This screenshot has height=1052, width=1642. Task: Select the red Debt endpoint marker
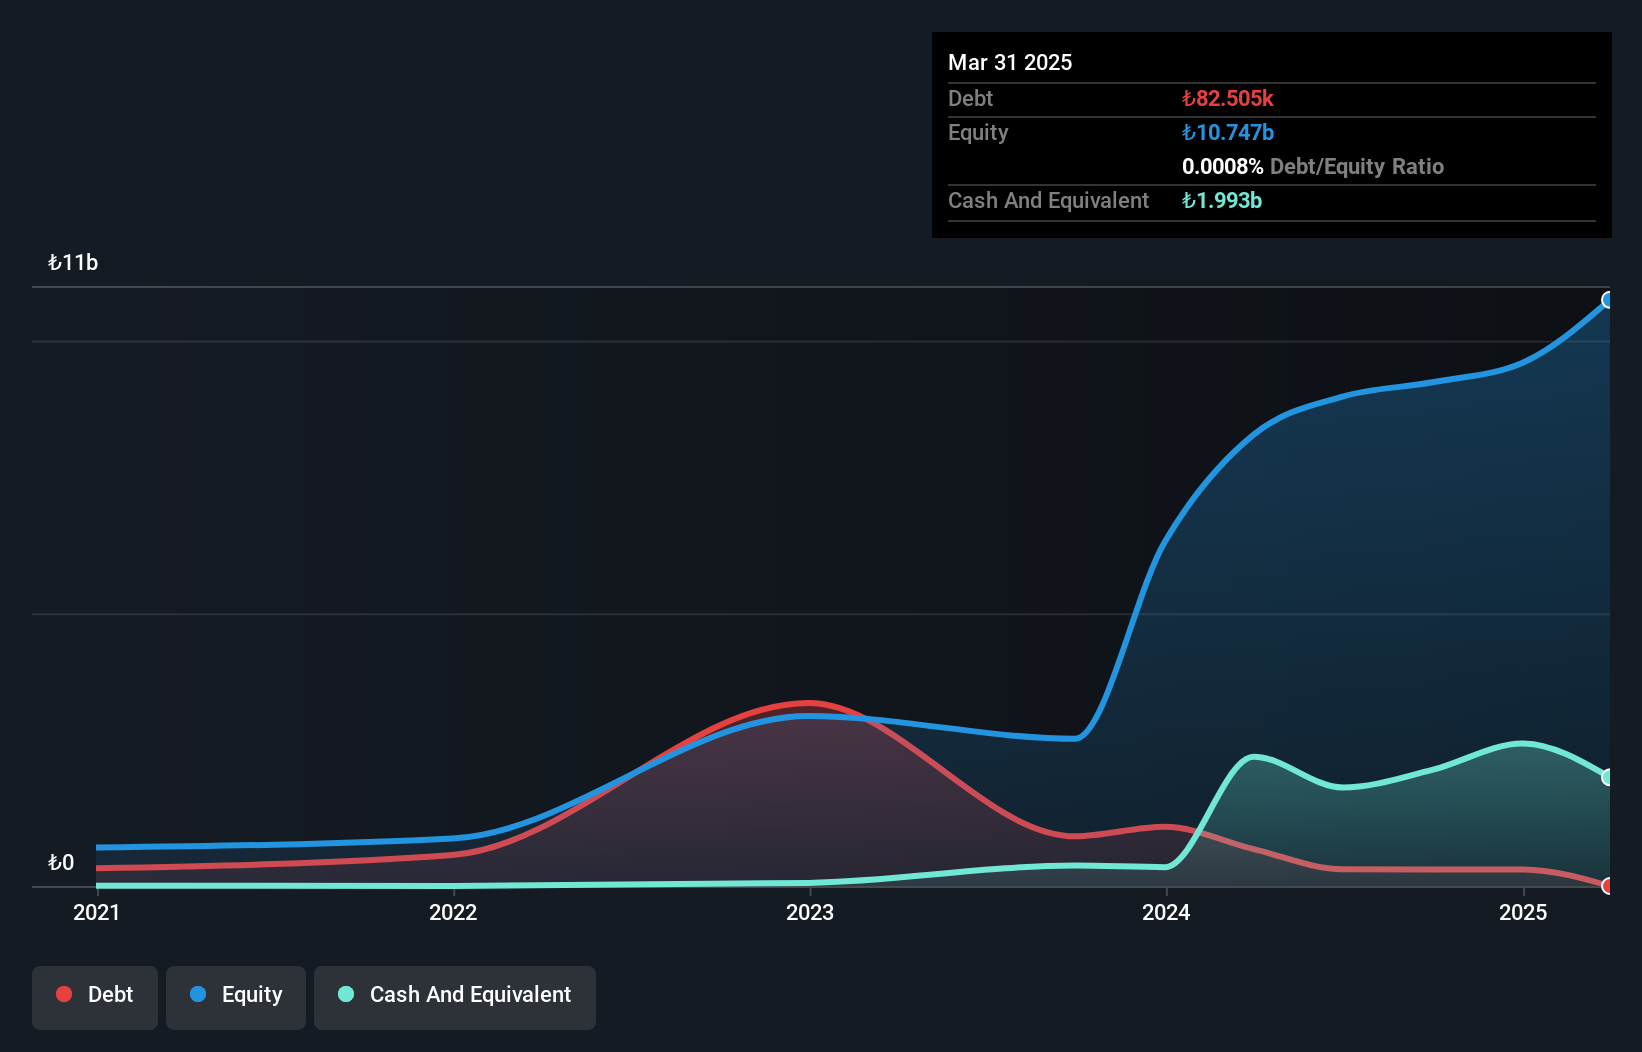point(1608,886)
